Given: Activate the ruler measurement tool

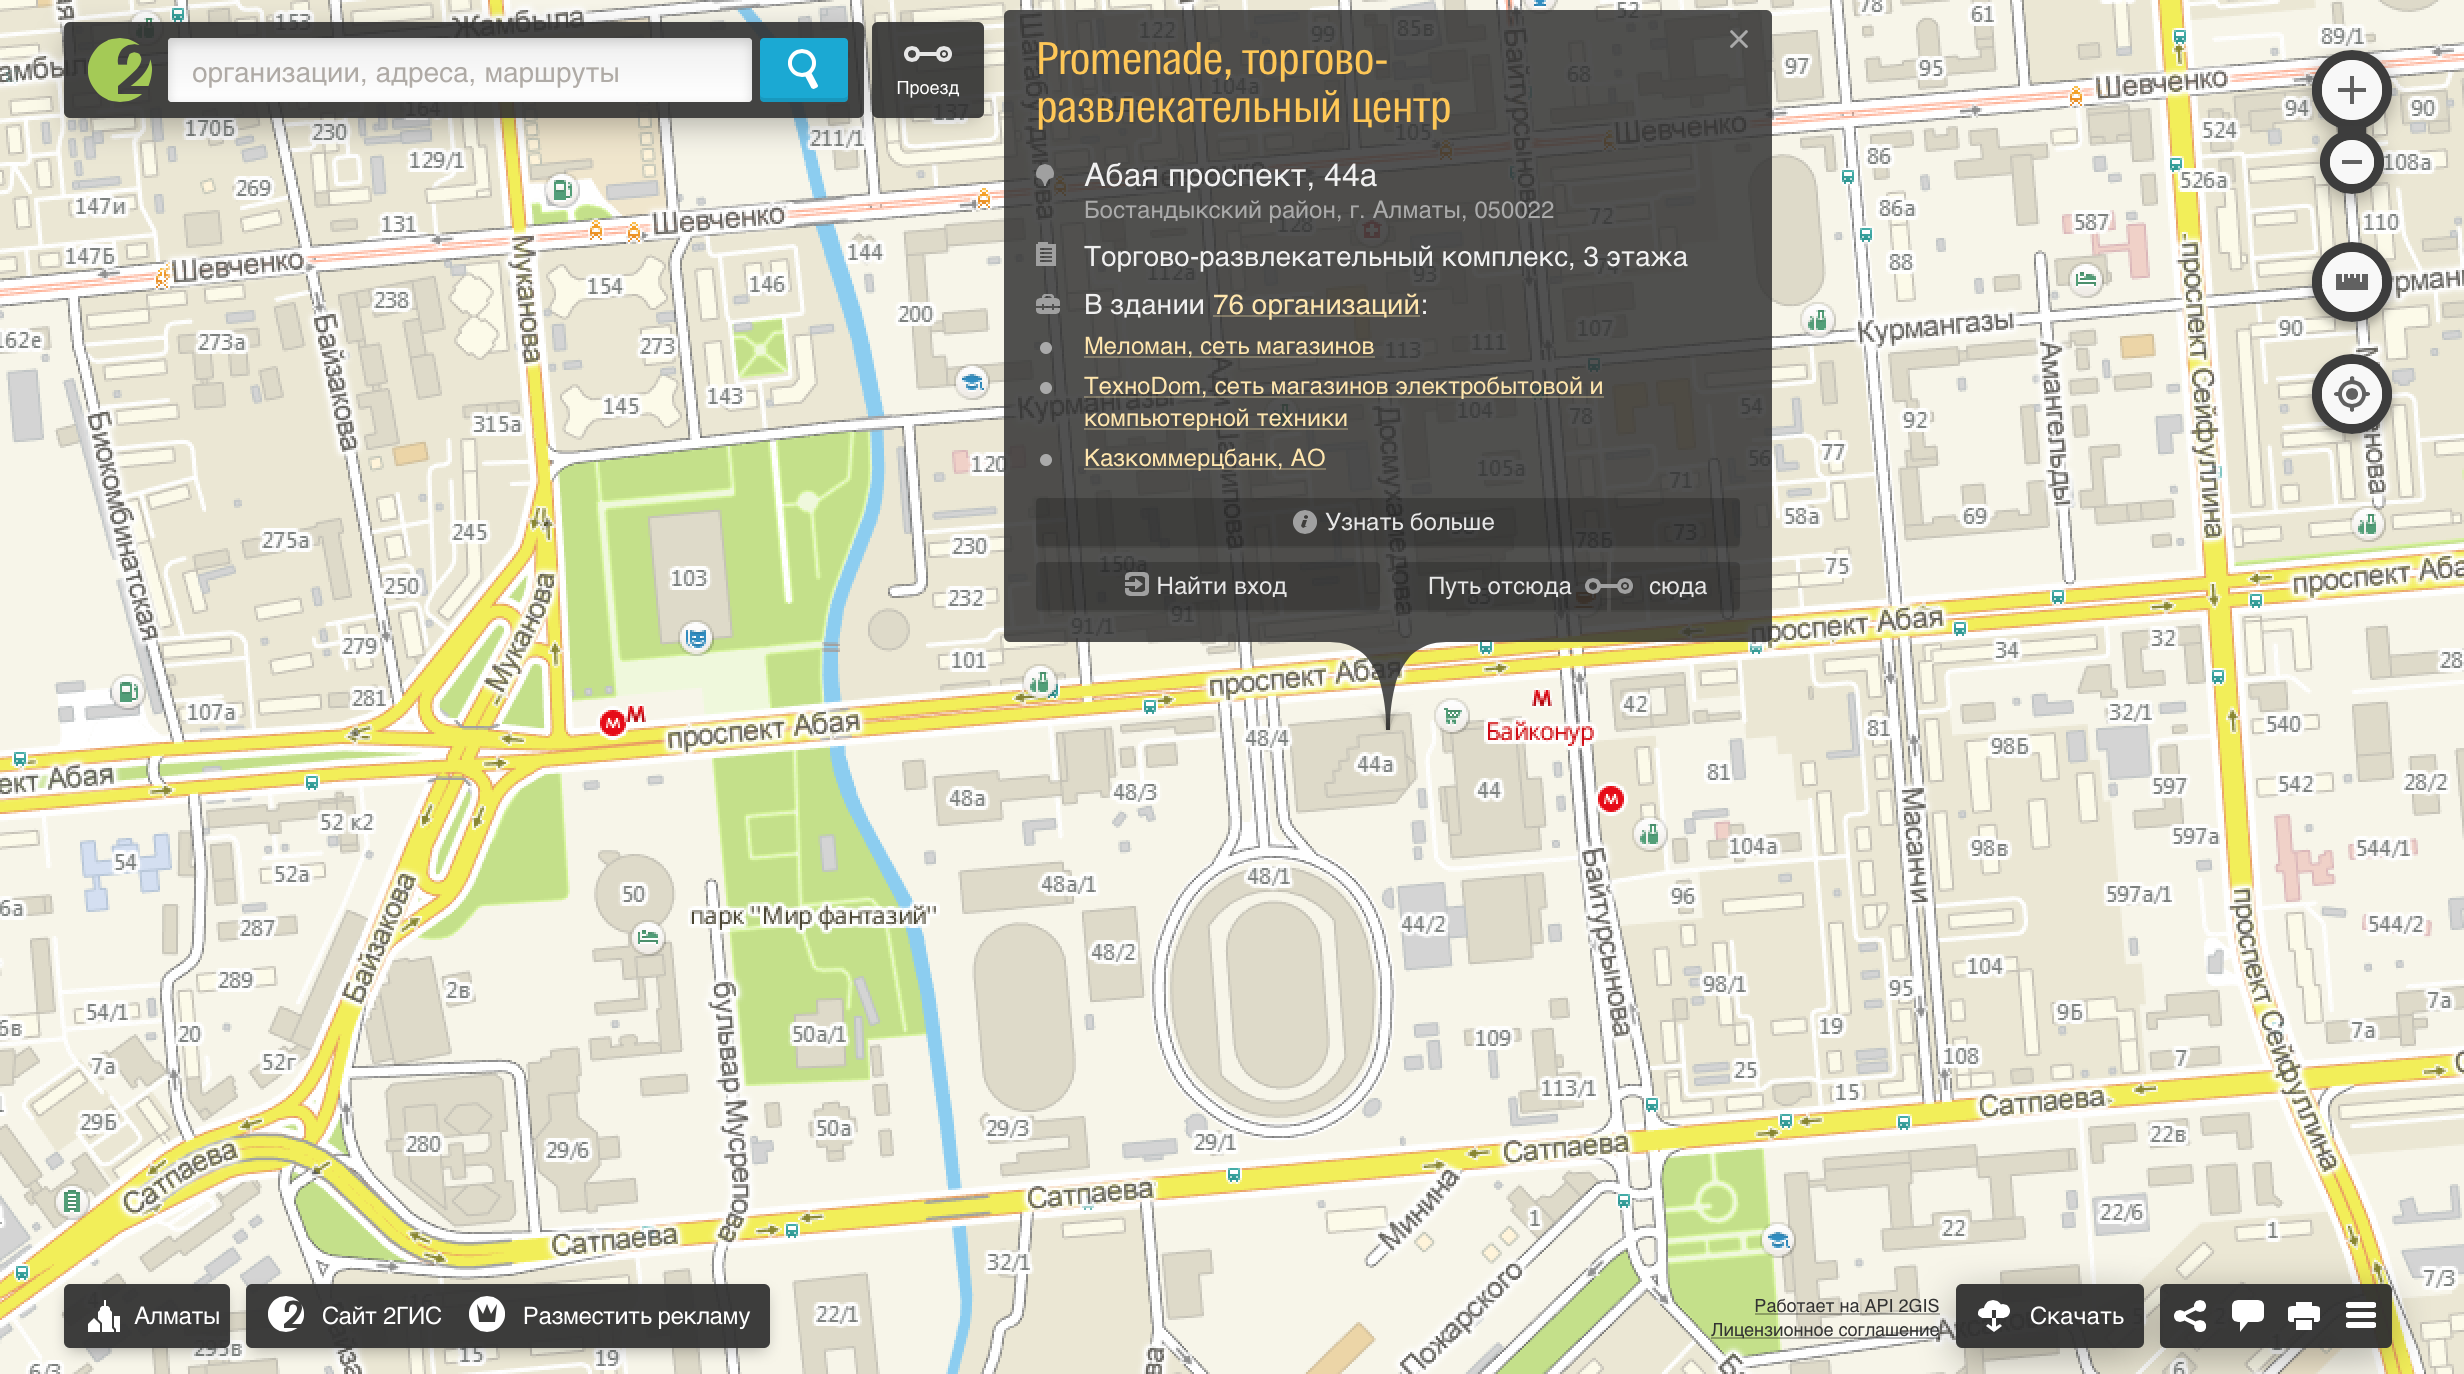Looking at the screenshot, I should pyautogui.click(x=2352, y=282).
